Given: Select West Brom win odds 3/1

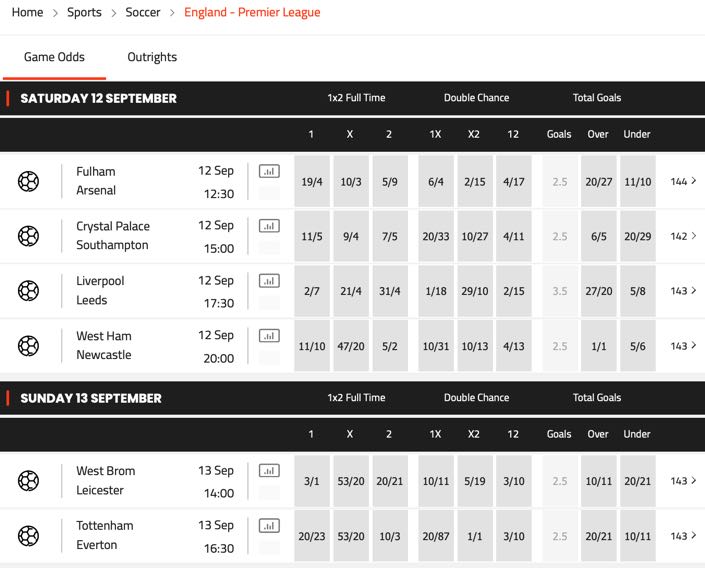Looking at the screenshot, I should [312, 481].
